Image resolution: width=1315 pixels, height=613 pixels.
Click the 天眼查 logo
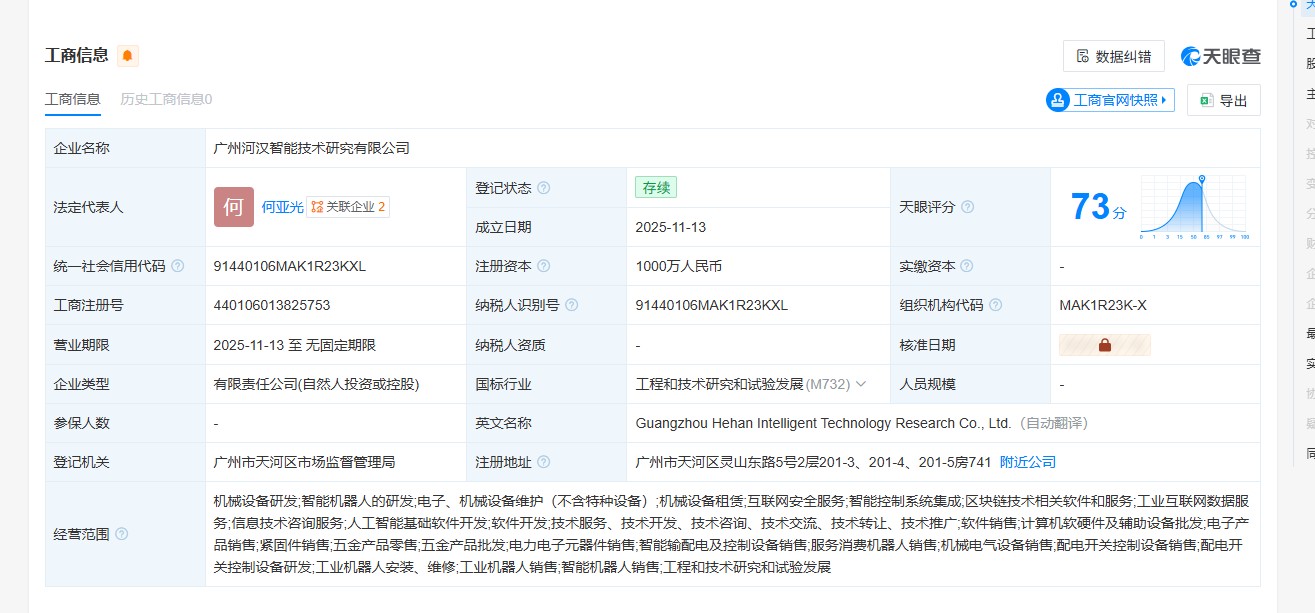click(x=1221, y=56)
